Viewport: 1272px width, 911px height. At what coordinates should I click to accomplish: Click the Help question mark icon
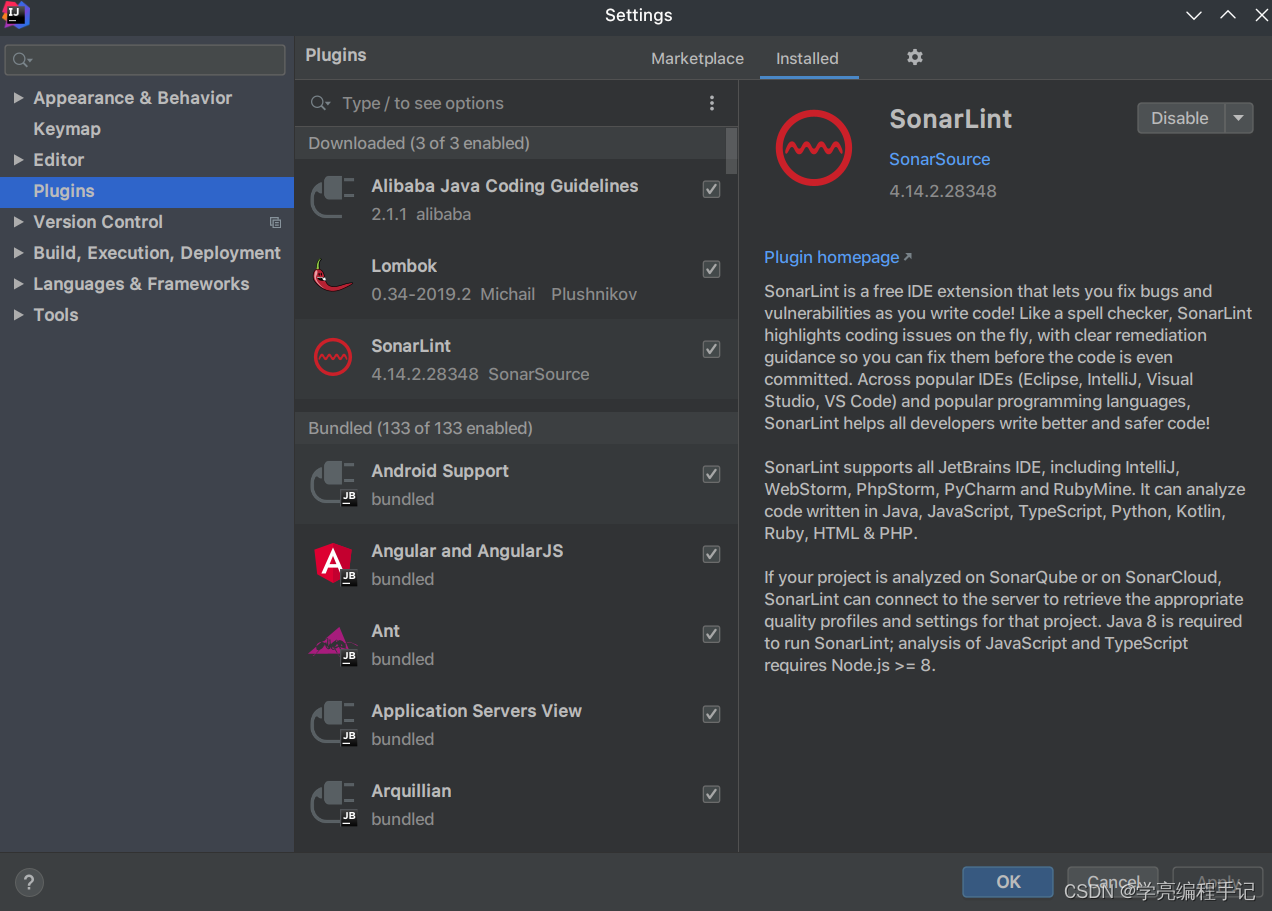tap(29, 883)
